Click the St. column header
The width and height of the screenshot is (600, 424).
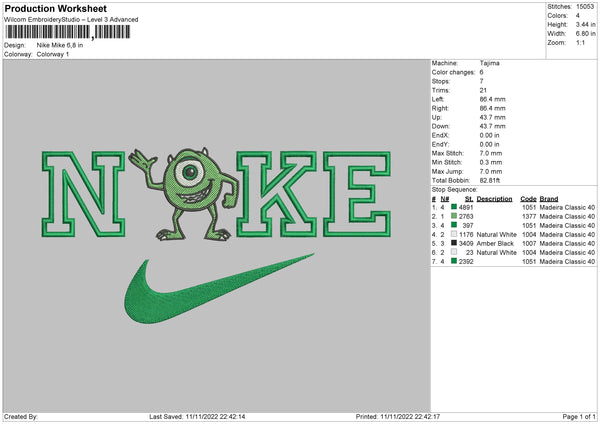coord(469,199)
